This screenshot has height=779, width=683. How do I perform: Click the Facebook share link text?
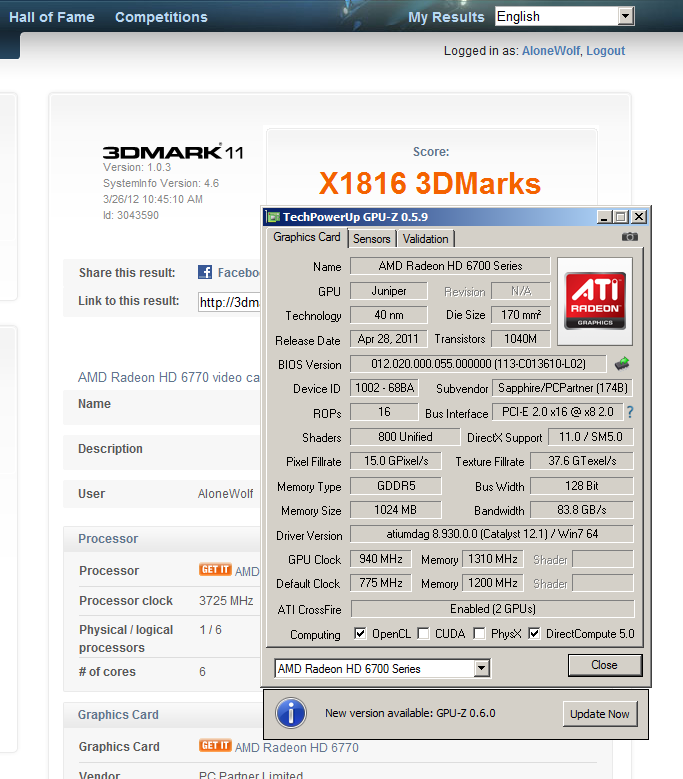pos(238,273)
